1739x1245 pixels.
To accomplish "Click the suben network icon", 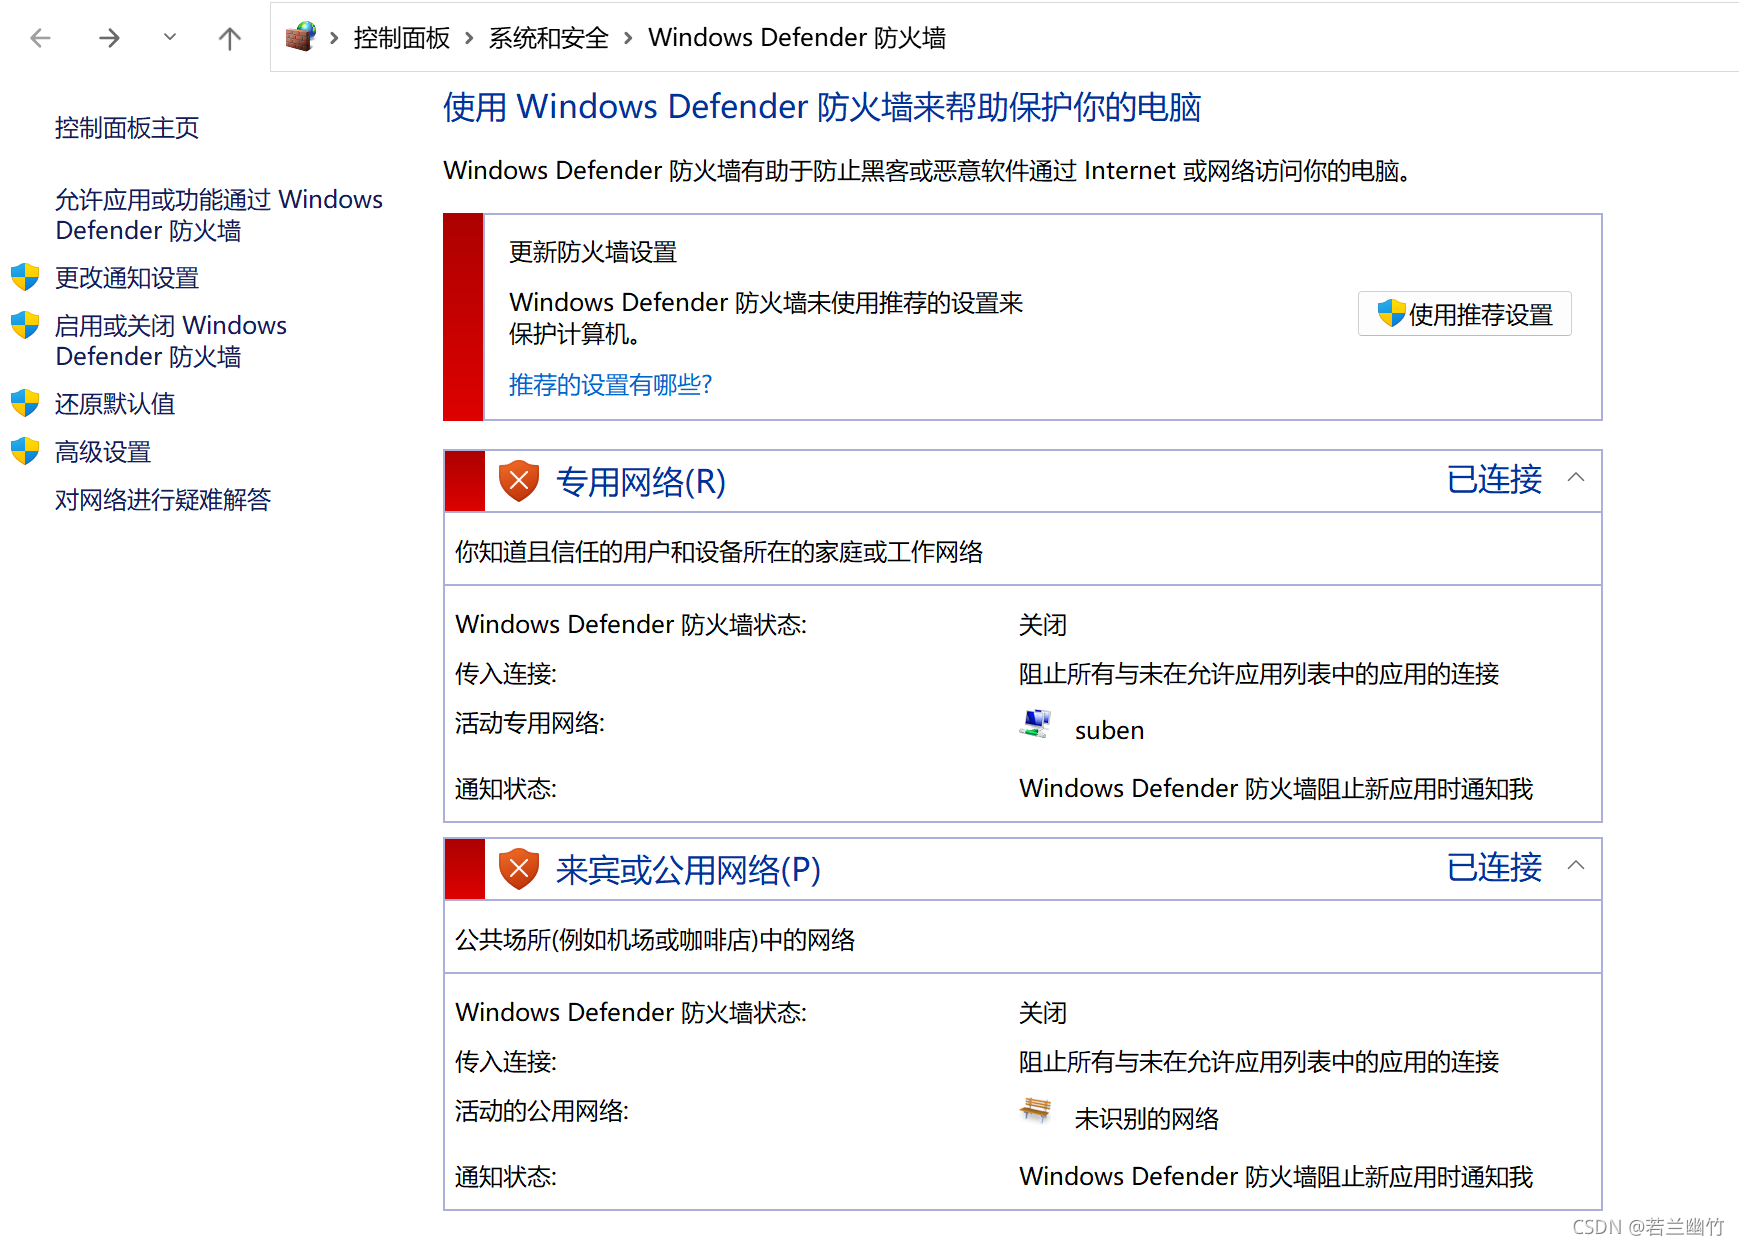I will (x=1036, y=723).
